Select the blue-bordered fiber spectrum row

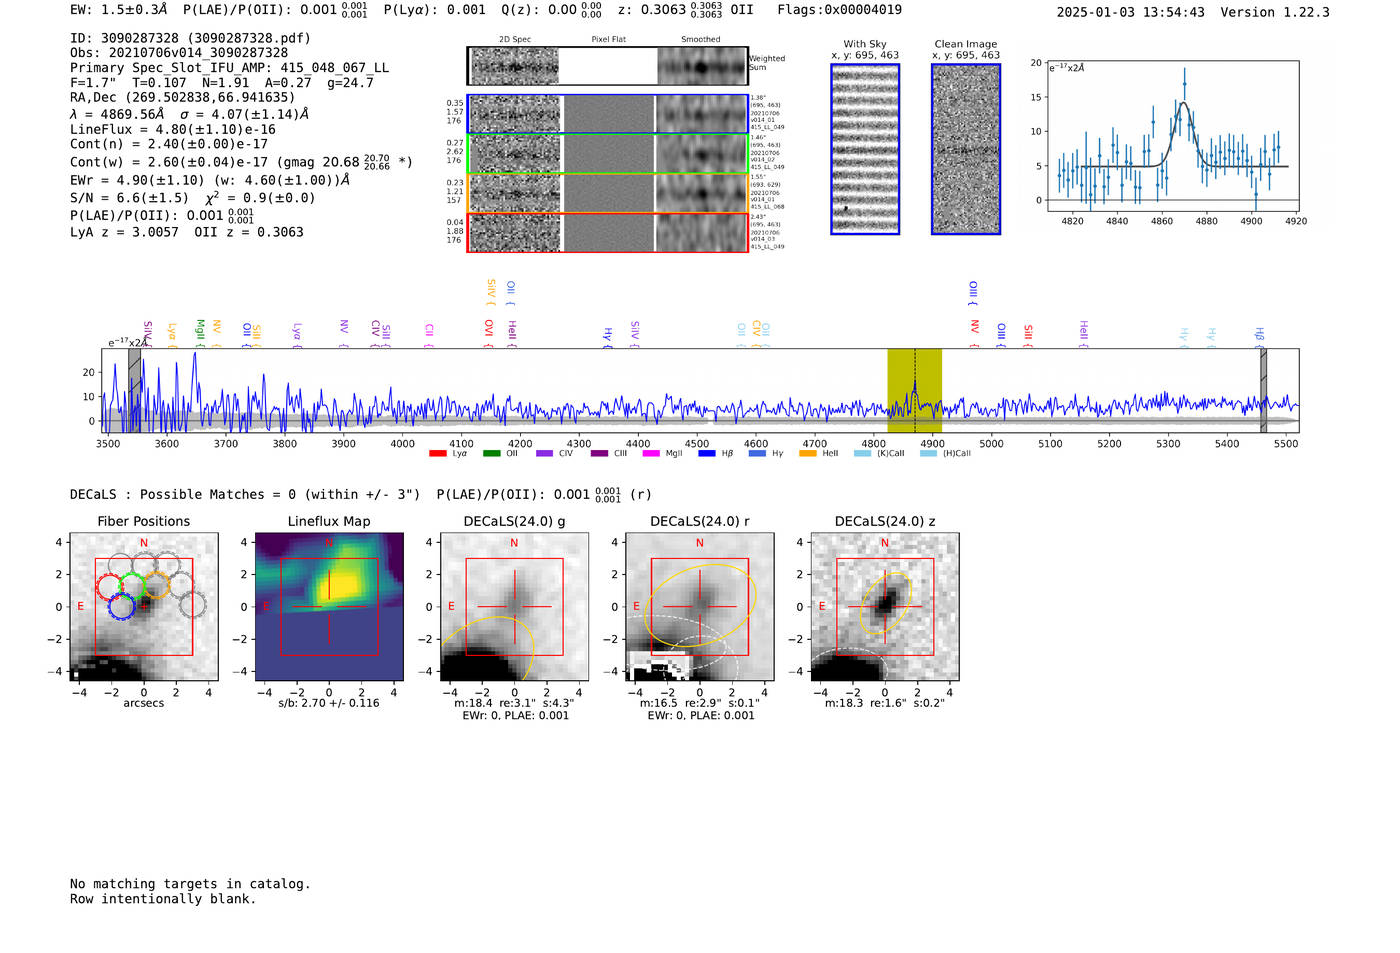[608, 114]
